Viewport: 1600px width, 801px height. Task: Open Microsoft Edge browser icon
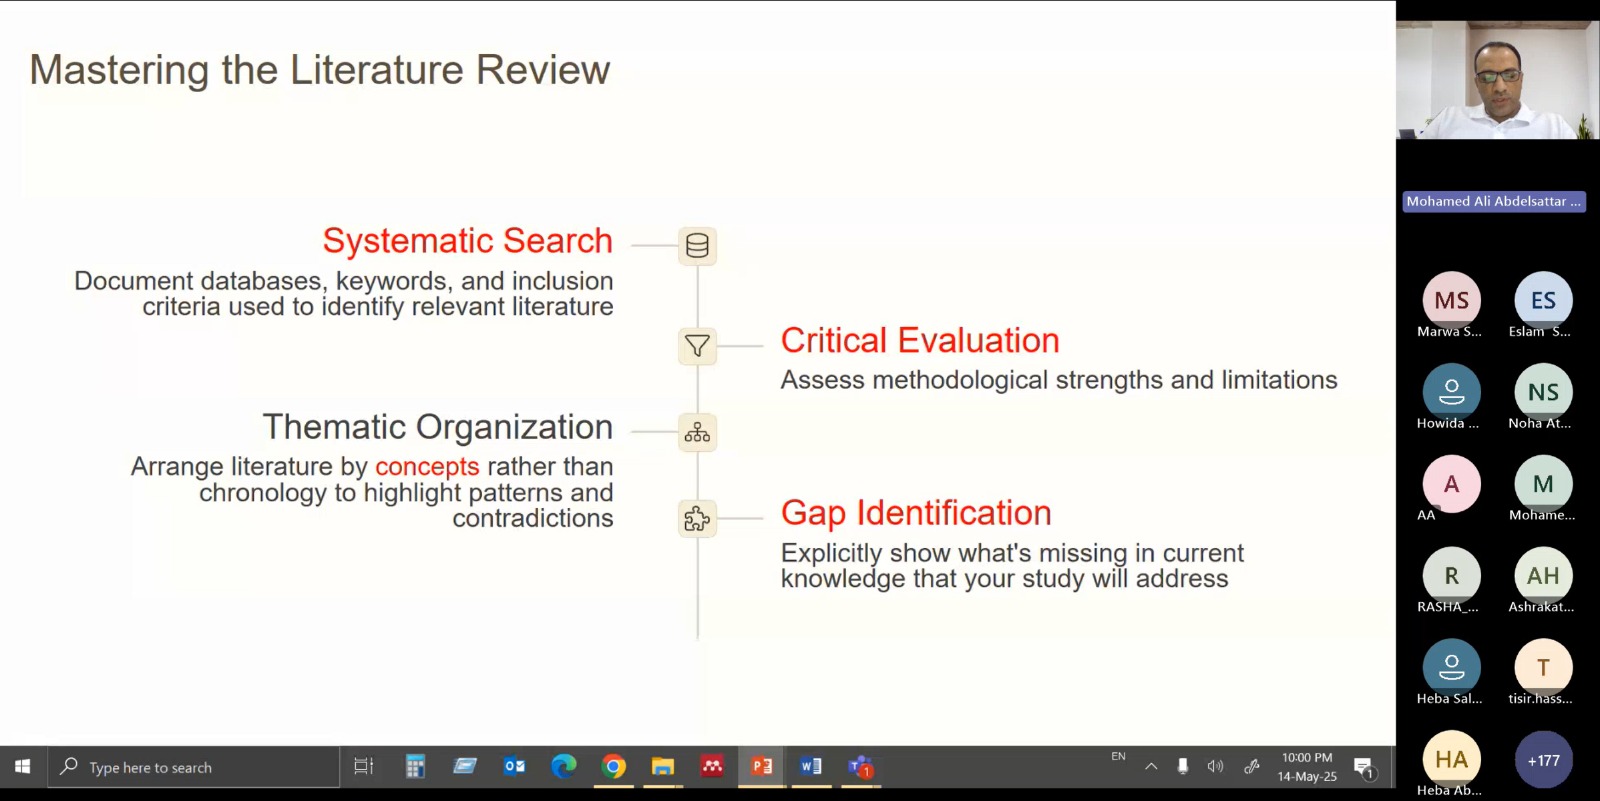tap(564, 767)
